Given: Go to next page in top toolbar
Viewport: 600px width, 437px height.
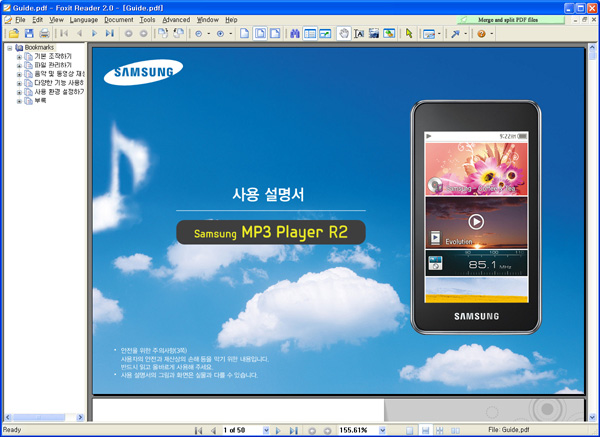Looking at the screenshot, I should click(94, 34).
